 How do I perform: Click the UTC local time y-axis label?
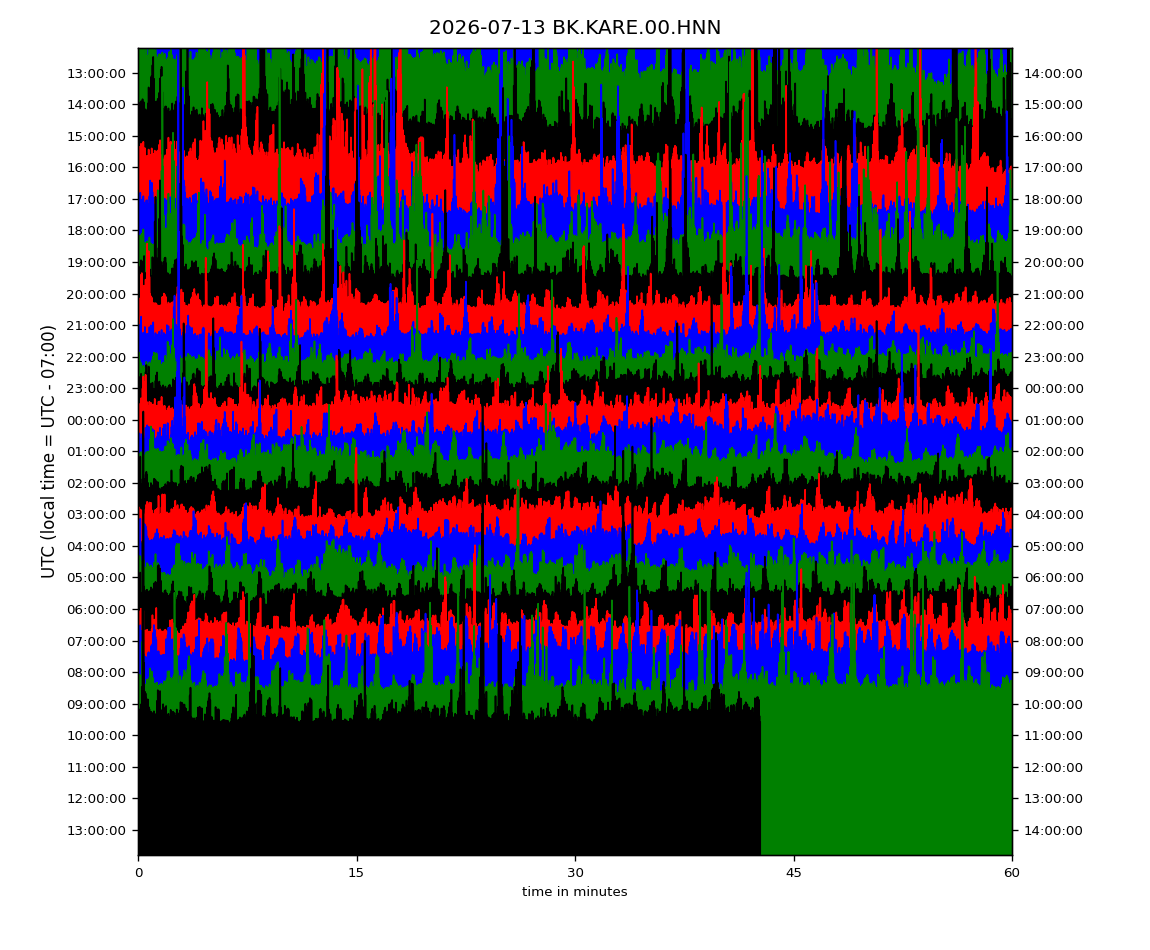point(48,452)
